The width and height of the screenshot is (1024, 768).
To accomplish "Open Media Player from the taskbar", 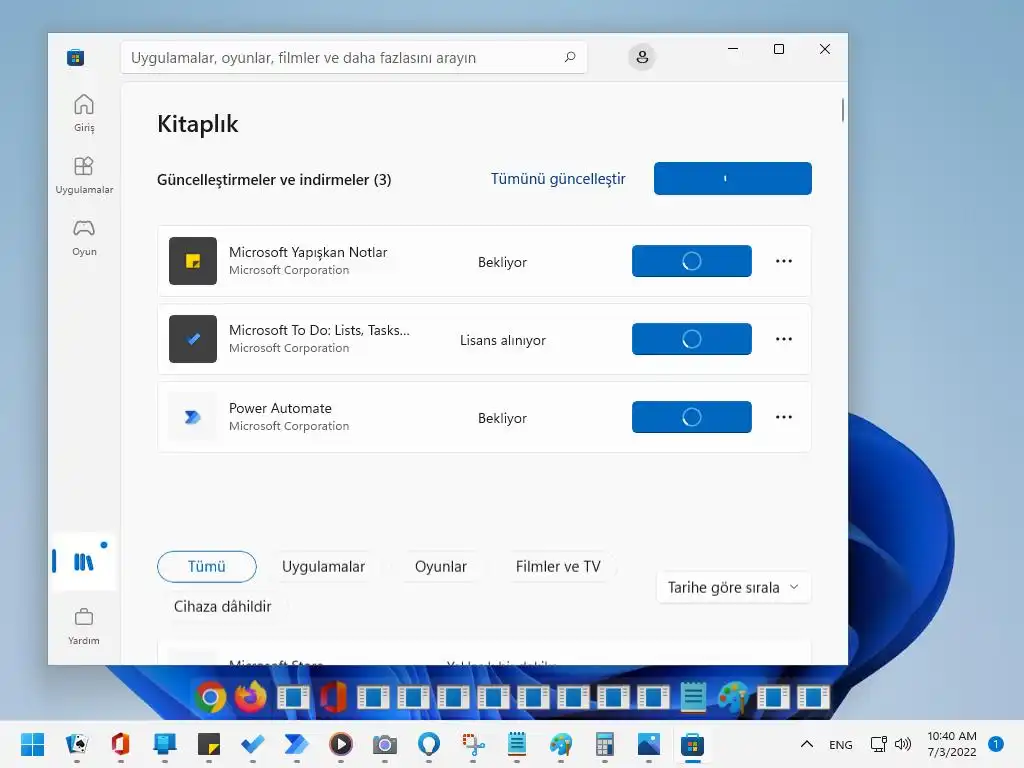I will [x=341, y=744].
